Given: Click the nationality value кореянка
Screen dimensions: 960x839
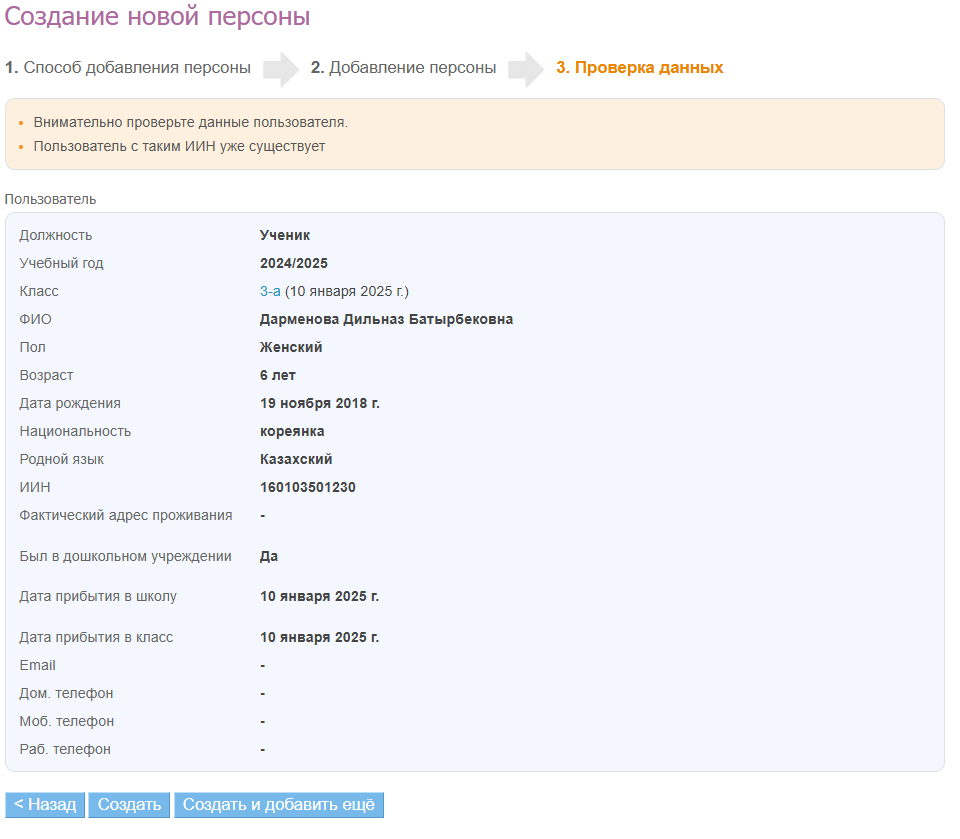Looking at the screenshot, I should point(292,431).
